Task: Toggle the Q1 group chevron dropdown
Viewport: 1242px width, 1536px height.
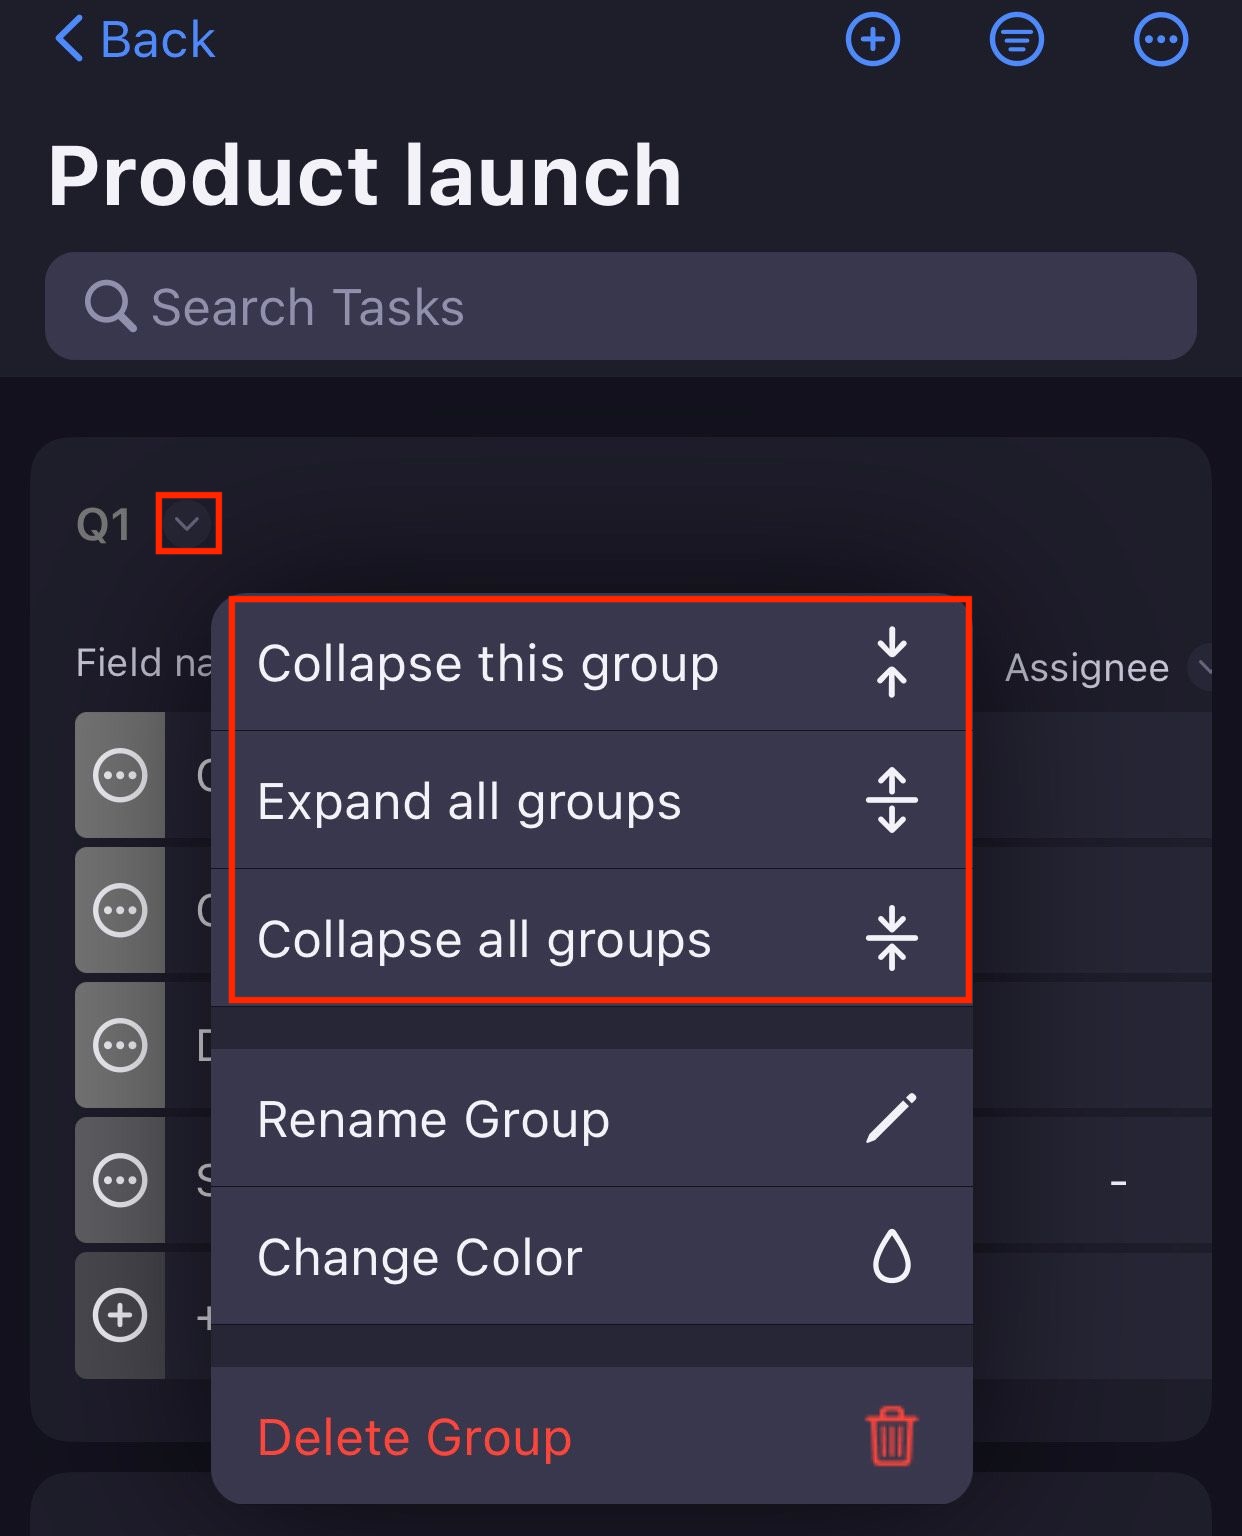Action: pos(187,523)
